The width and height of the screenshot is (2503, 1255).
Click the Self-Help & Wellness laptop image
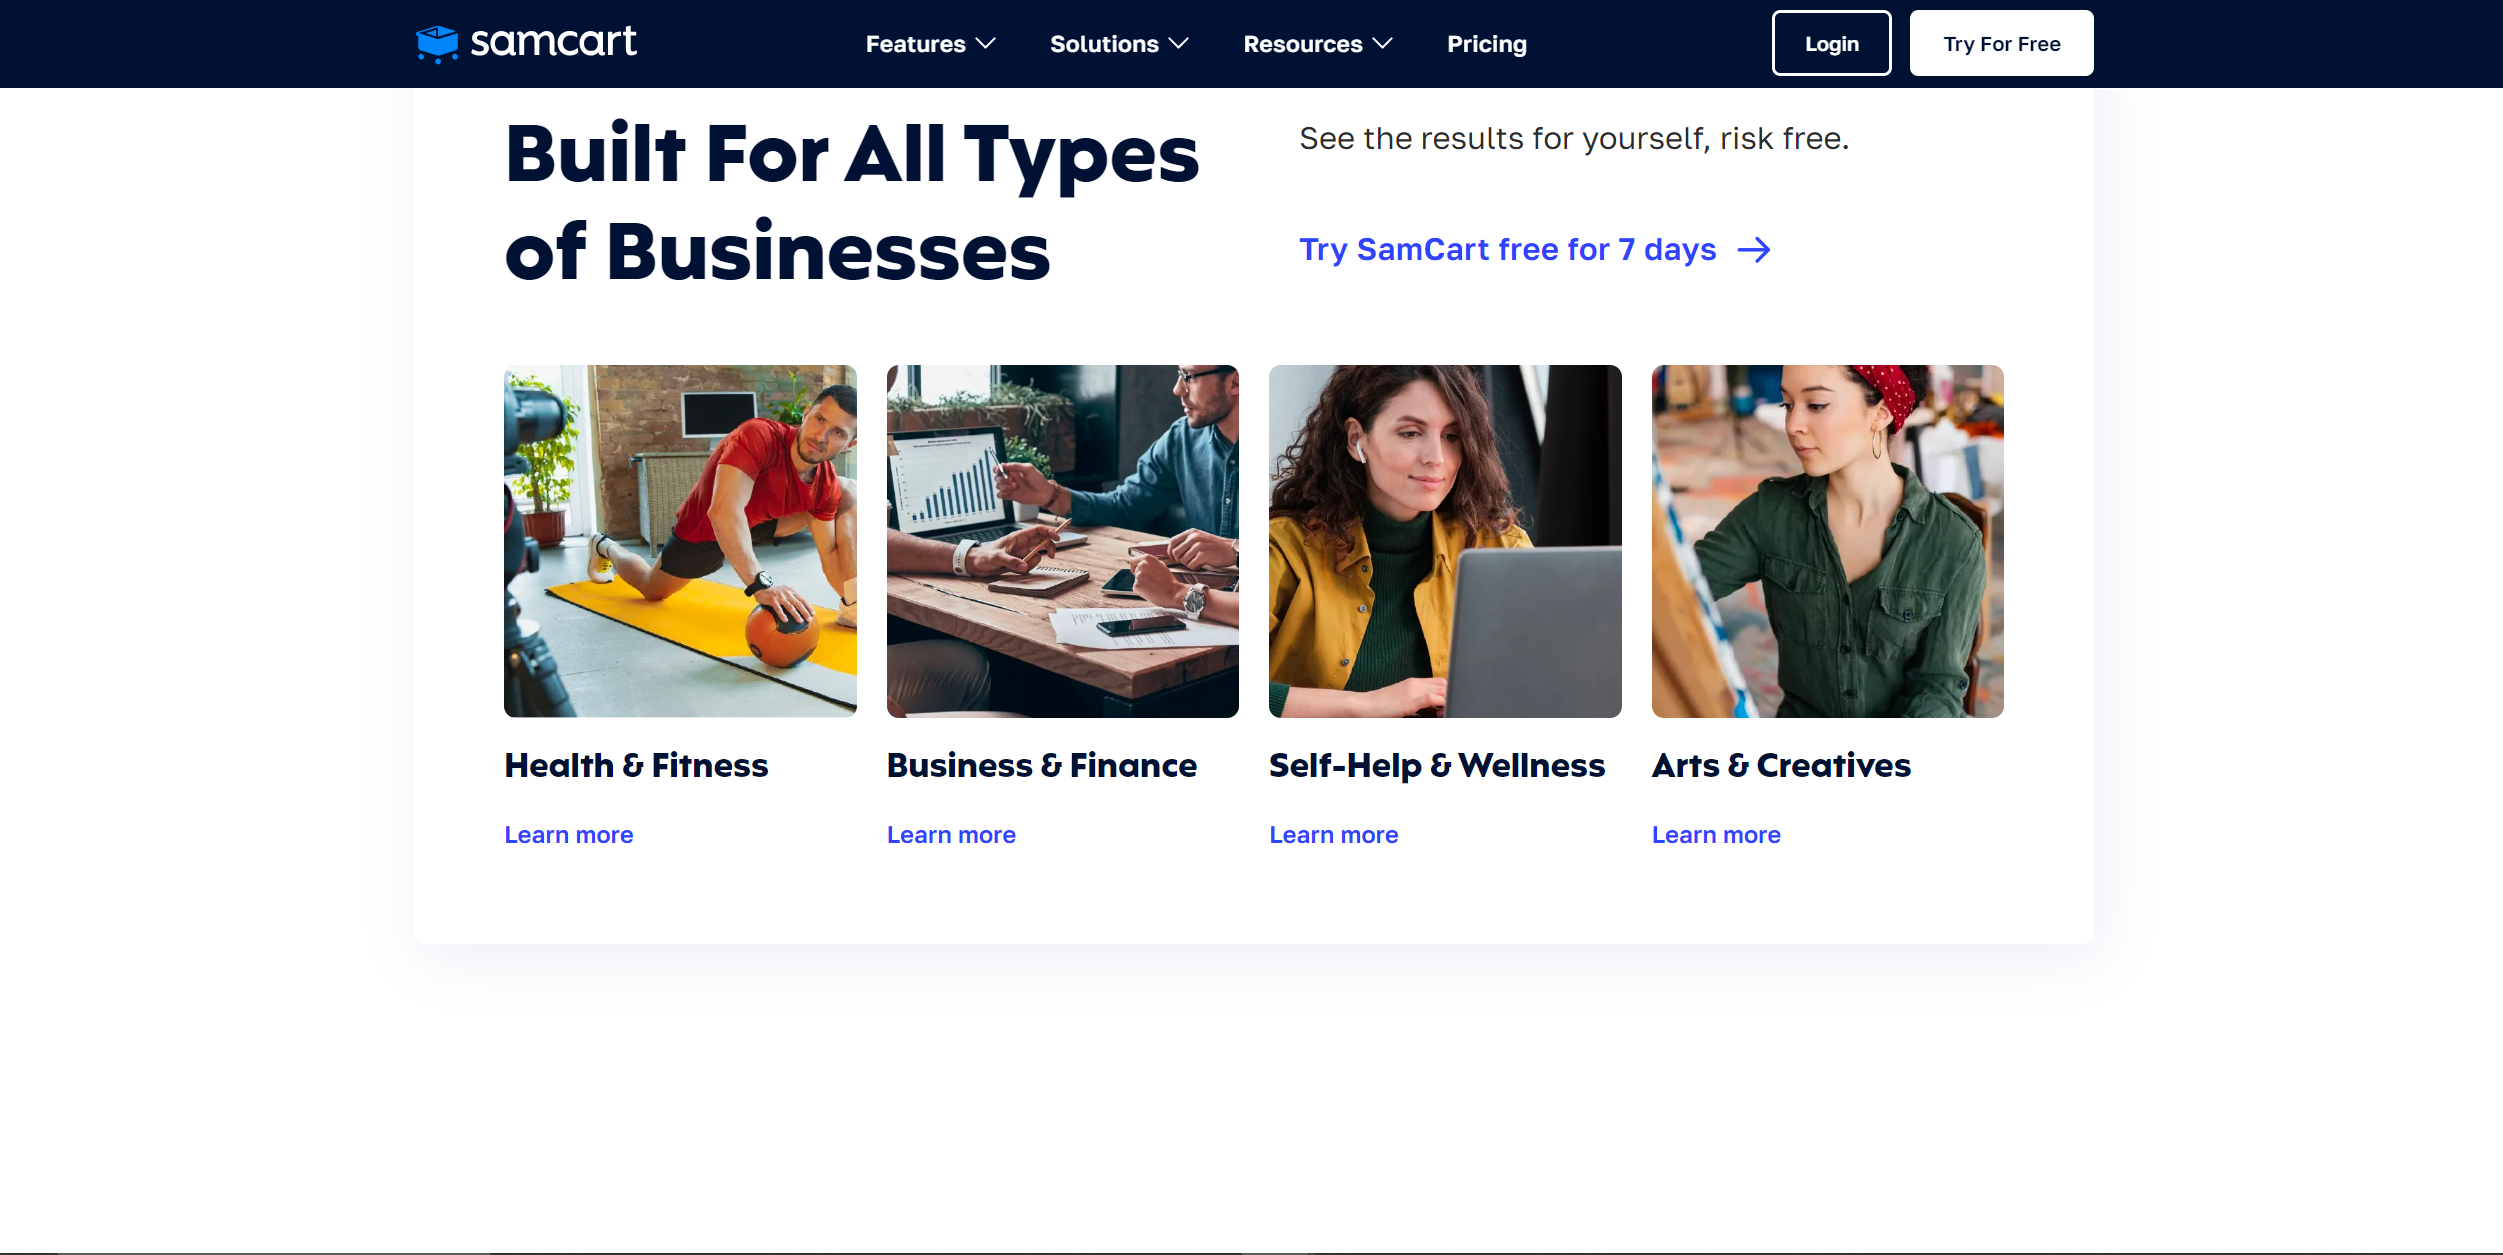[1445, 541]
